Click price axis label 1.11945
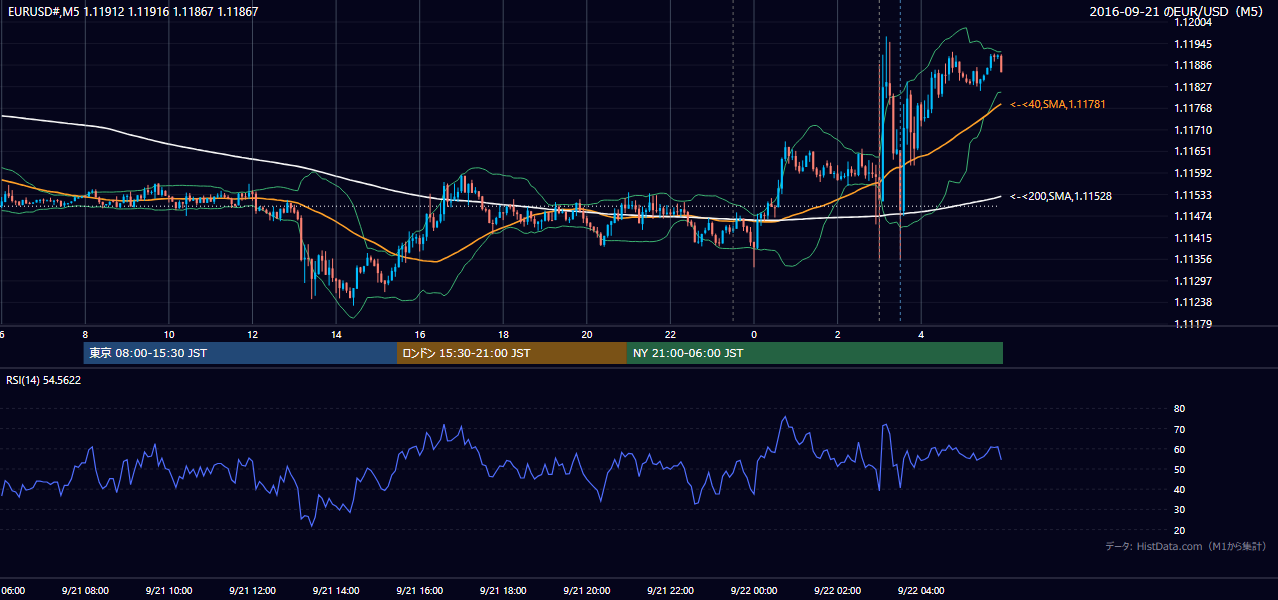 tap(1195, 44)
